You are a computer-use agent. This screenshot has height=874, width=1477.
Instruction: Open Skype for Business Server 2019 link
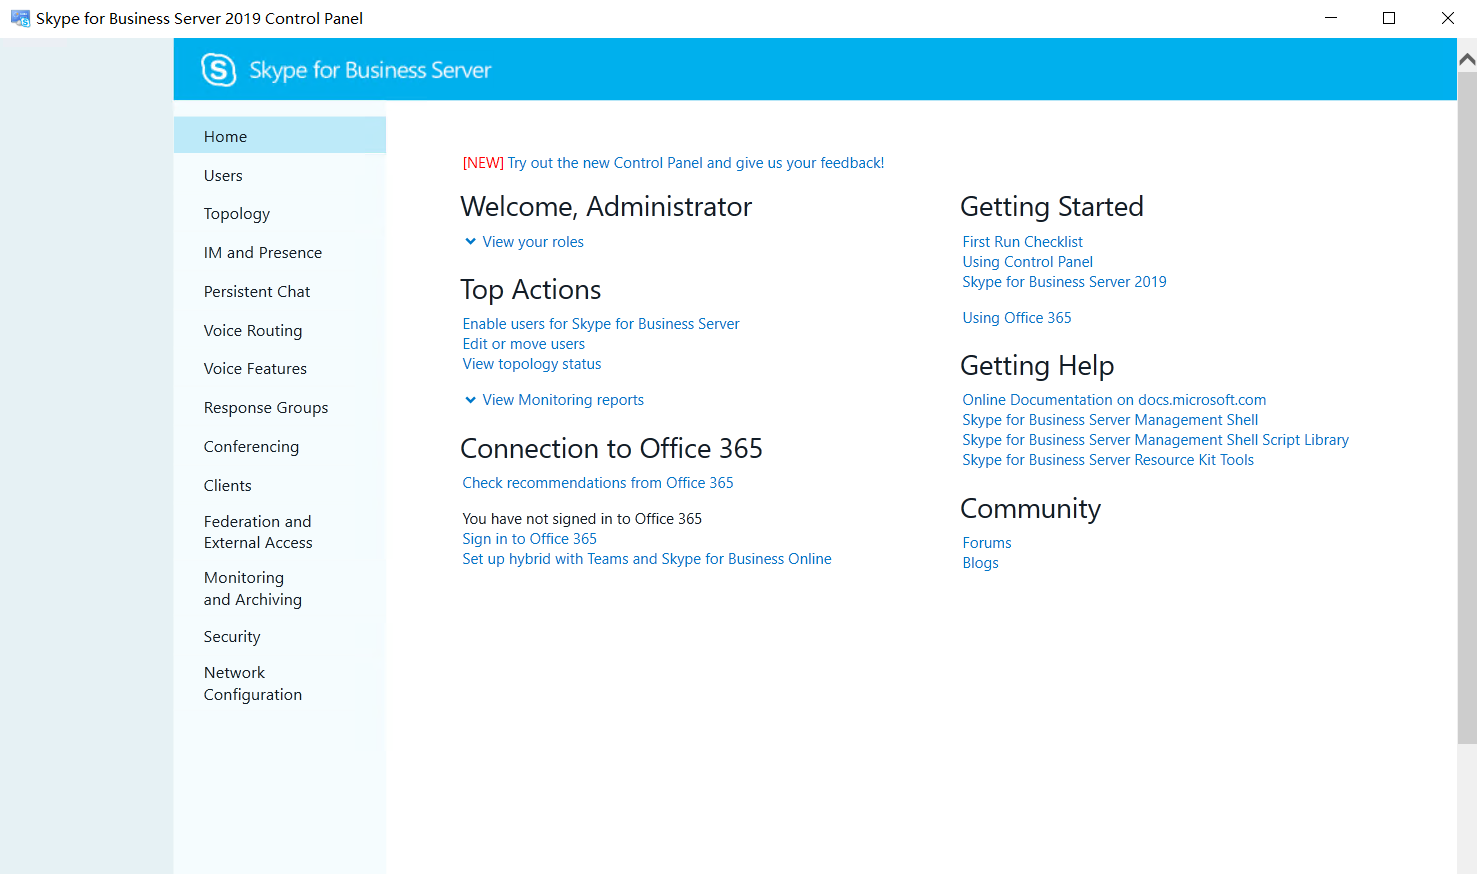1064,282
